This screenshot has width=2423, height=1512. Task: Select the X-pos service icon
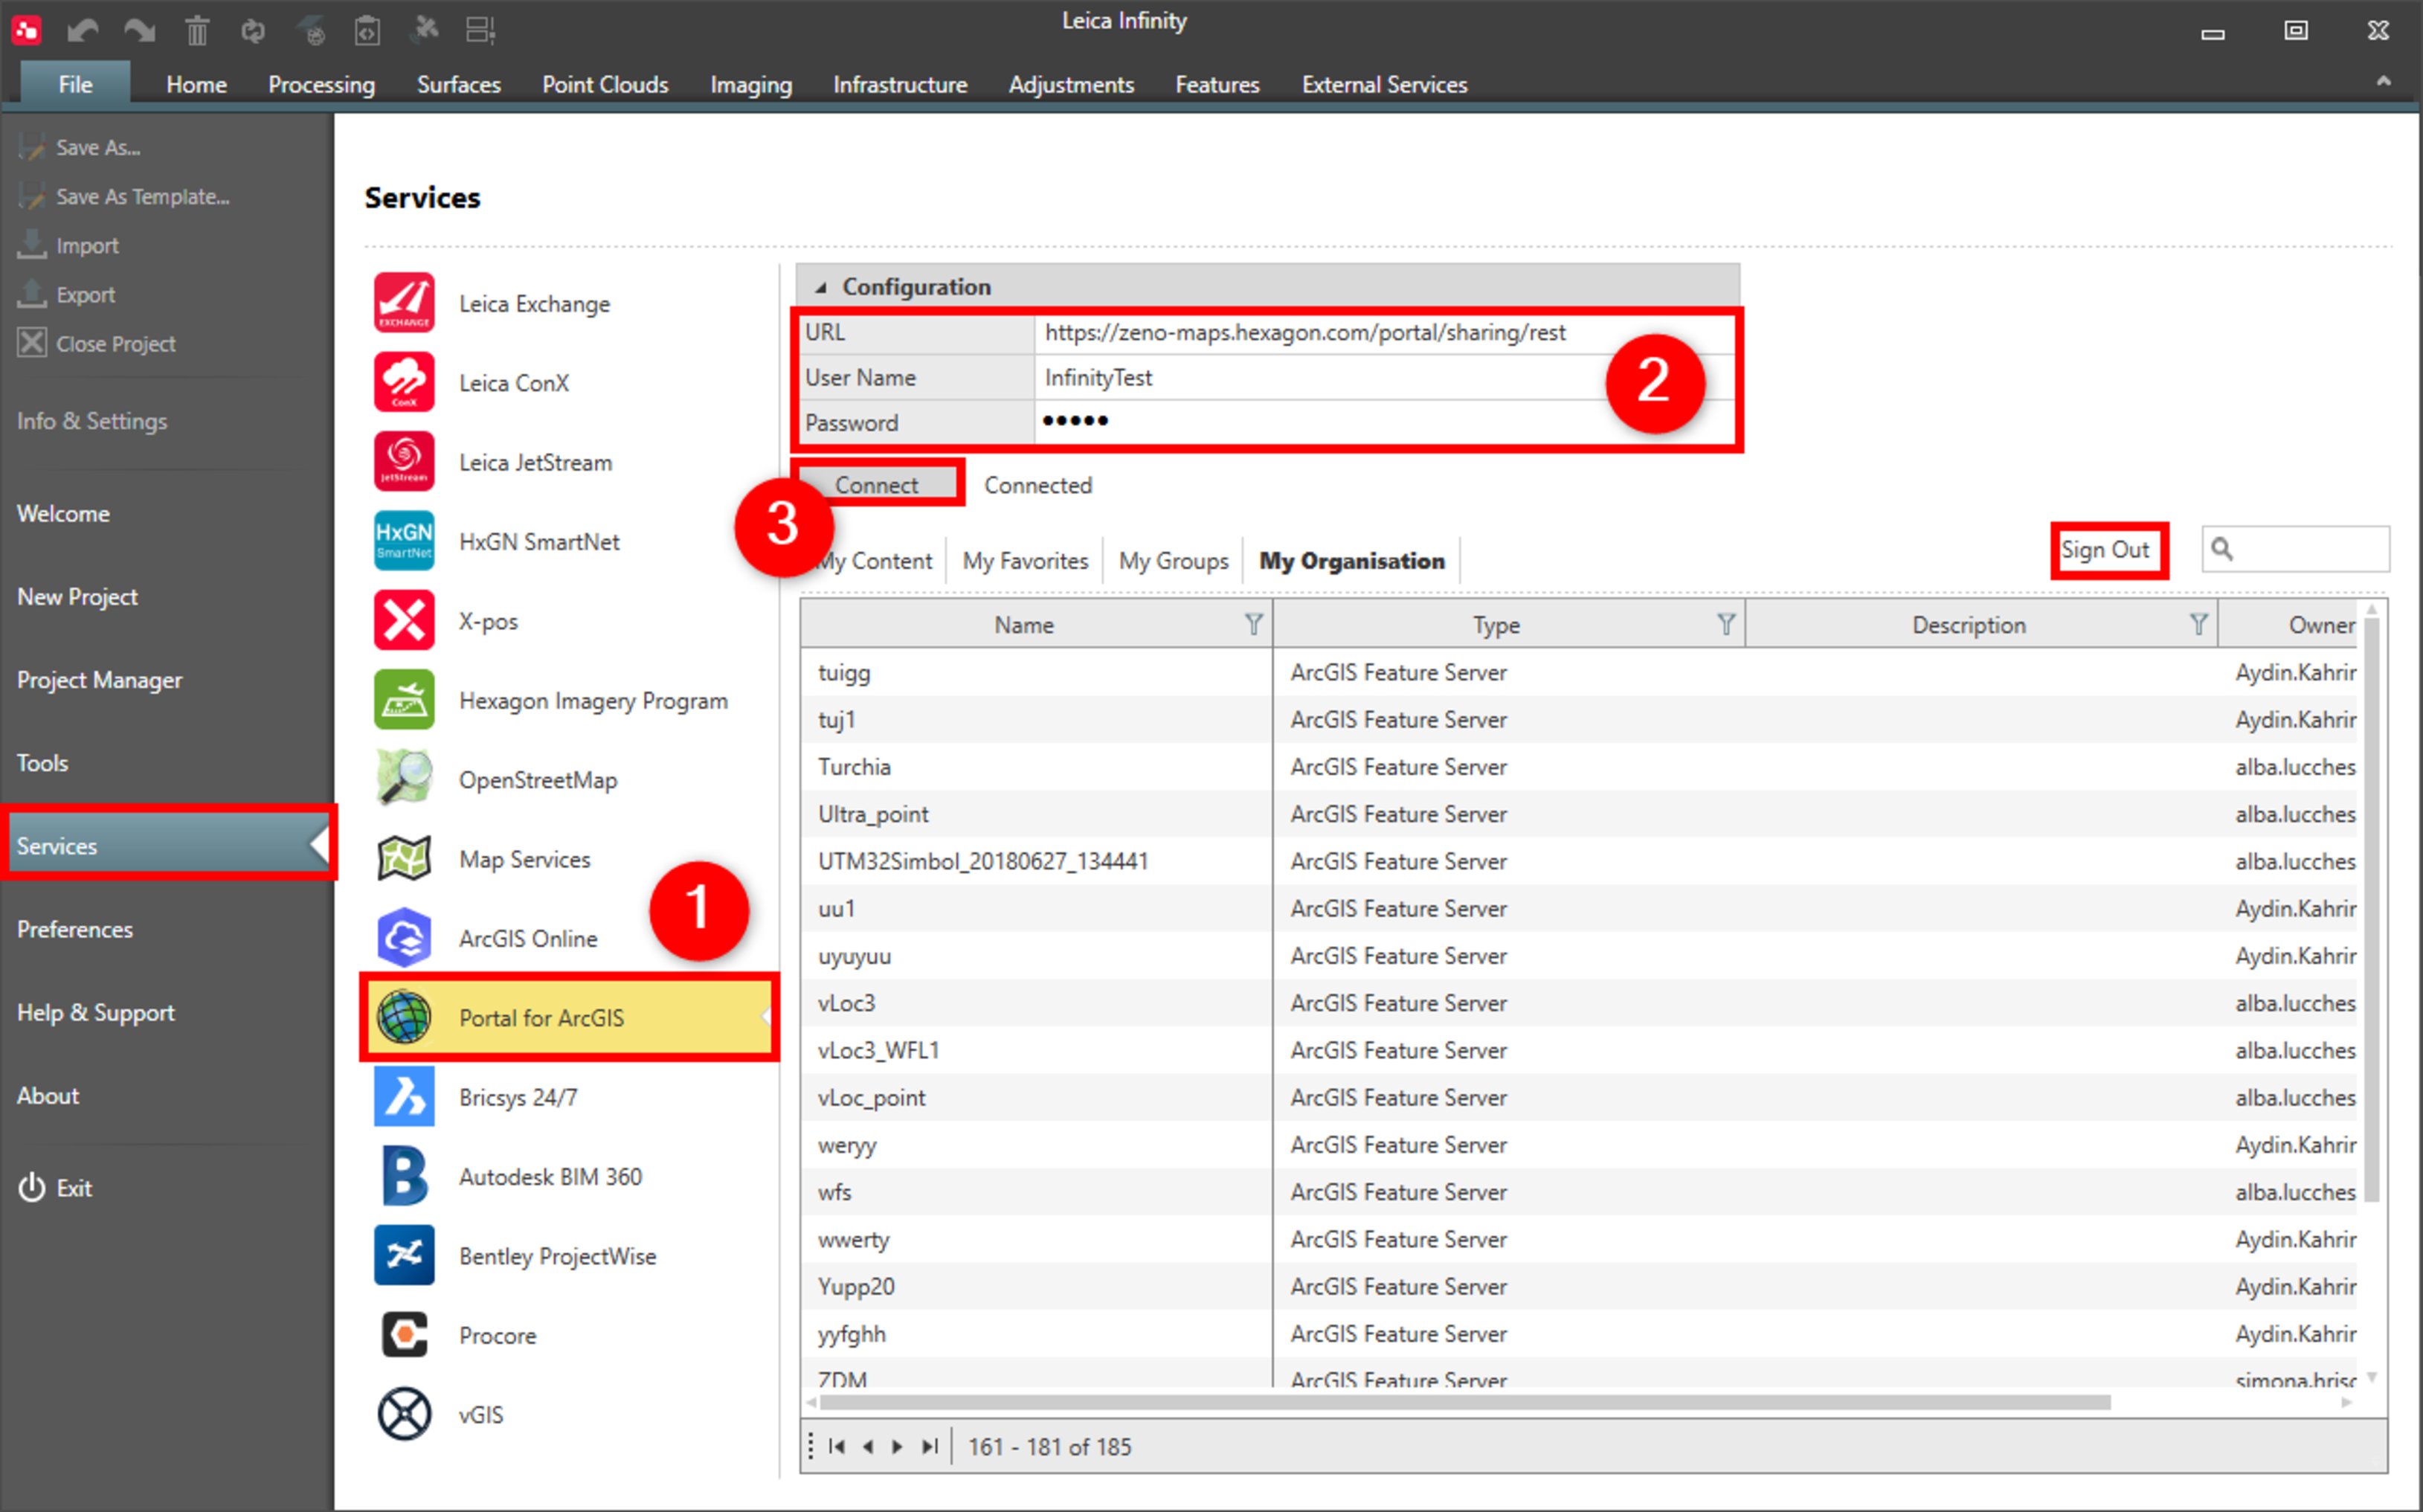tap(404, 620)
